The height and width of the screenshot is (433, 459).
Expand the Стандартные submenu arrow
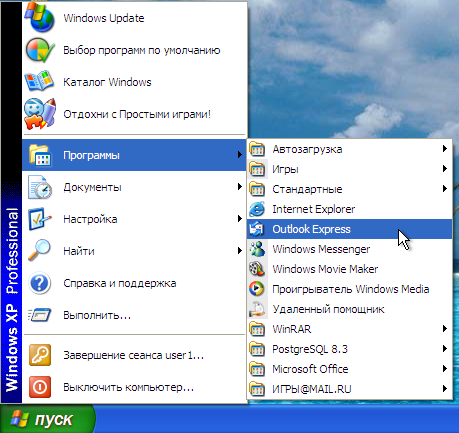click(x=445, y=189)
